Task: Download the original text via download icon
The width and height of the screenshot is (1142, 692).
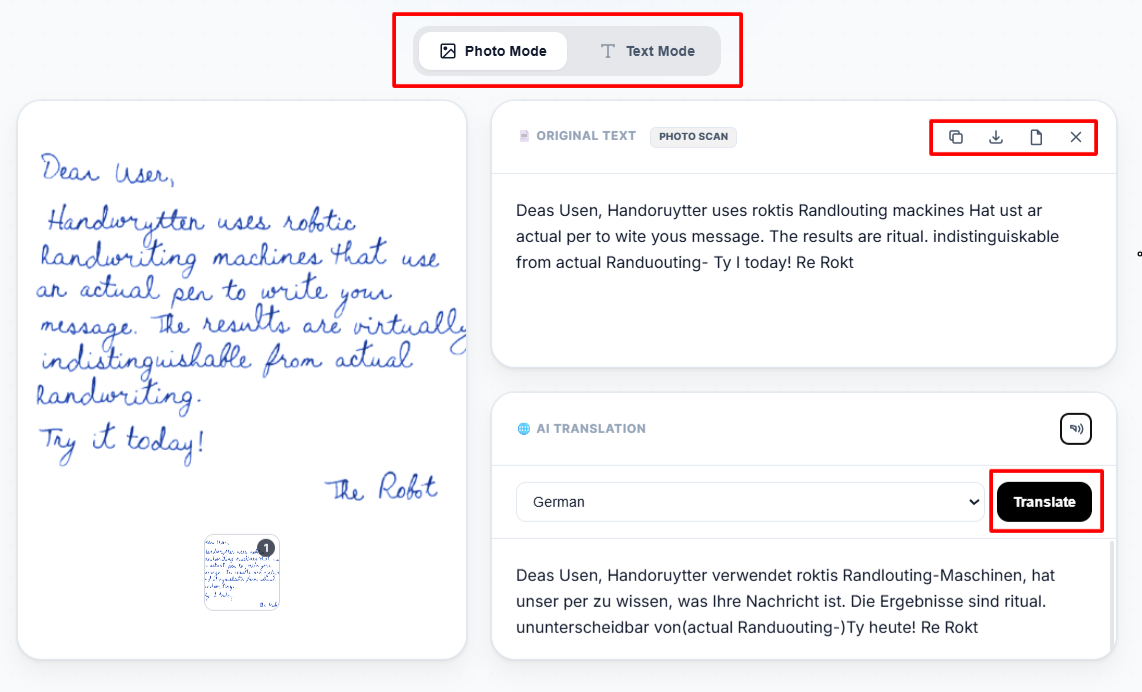Action: (996, 137)
